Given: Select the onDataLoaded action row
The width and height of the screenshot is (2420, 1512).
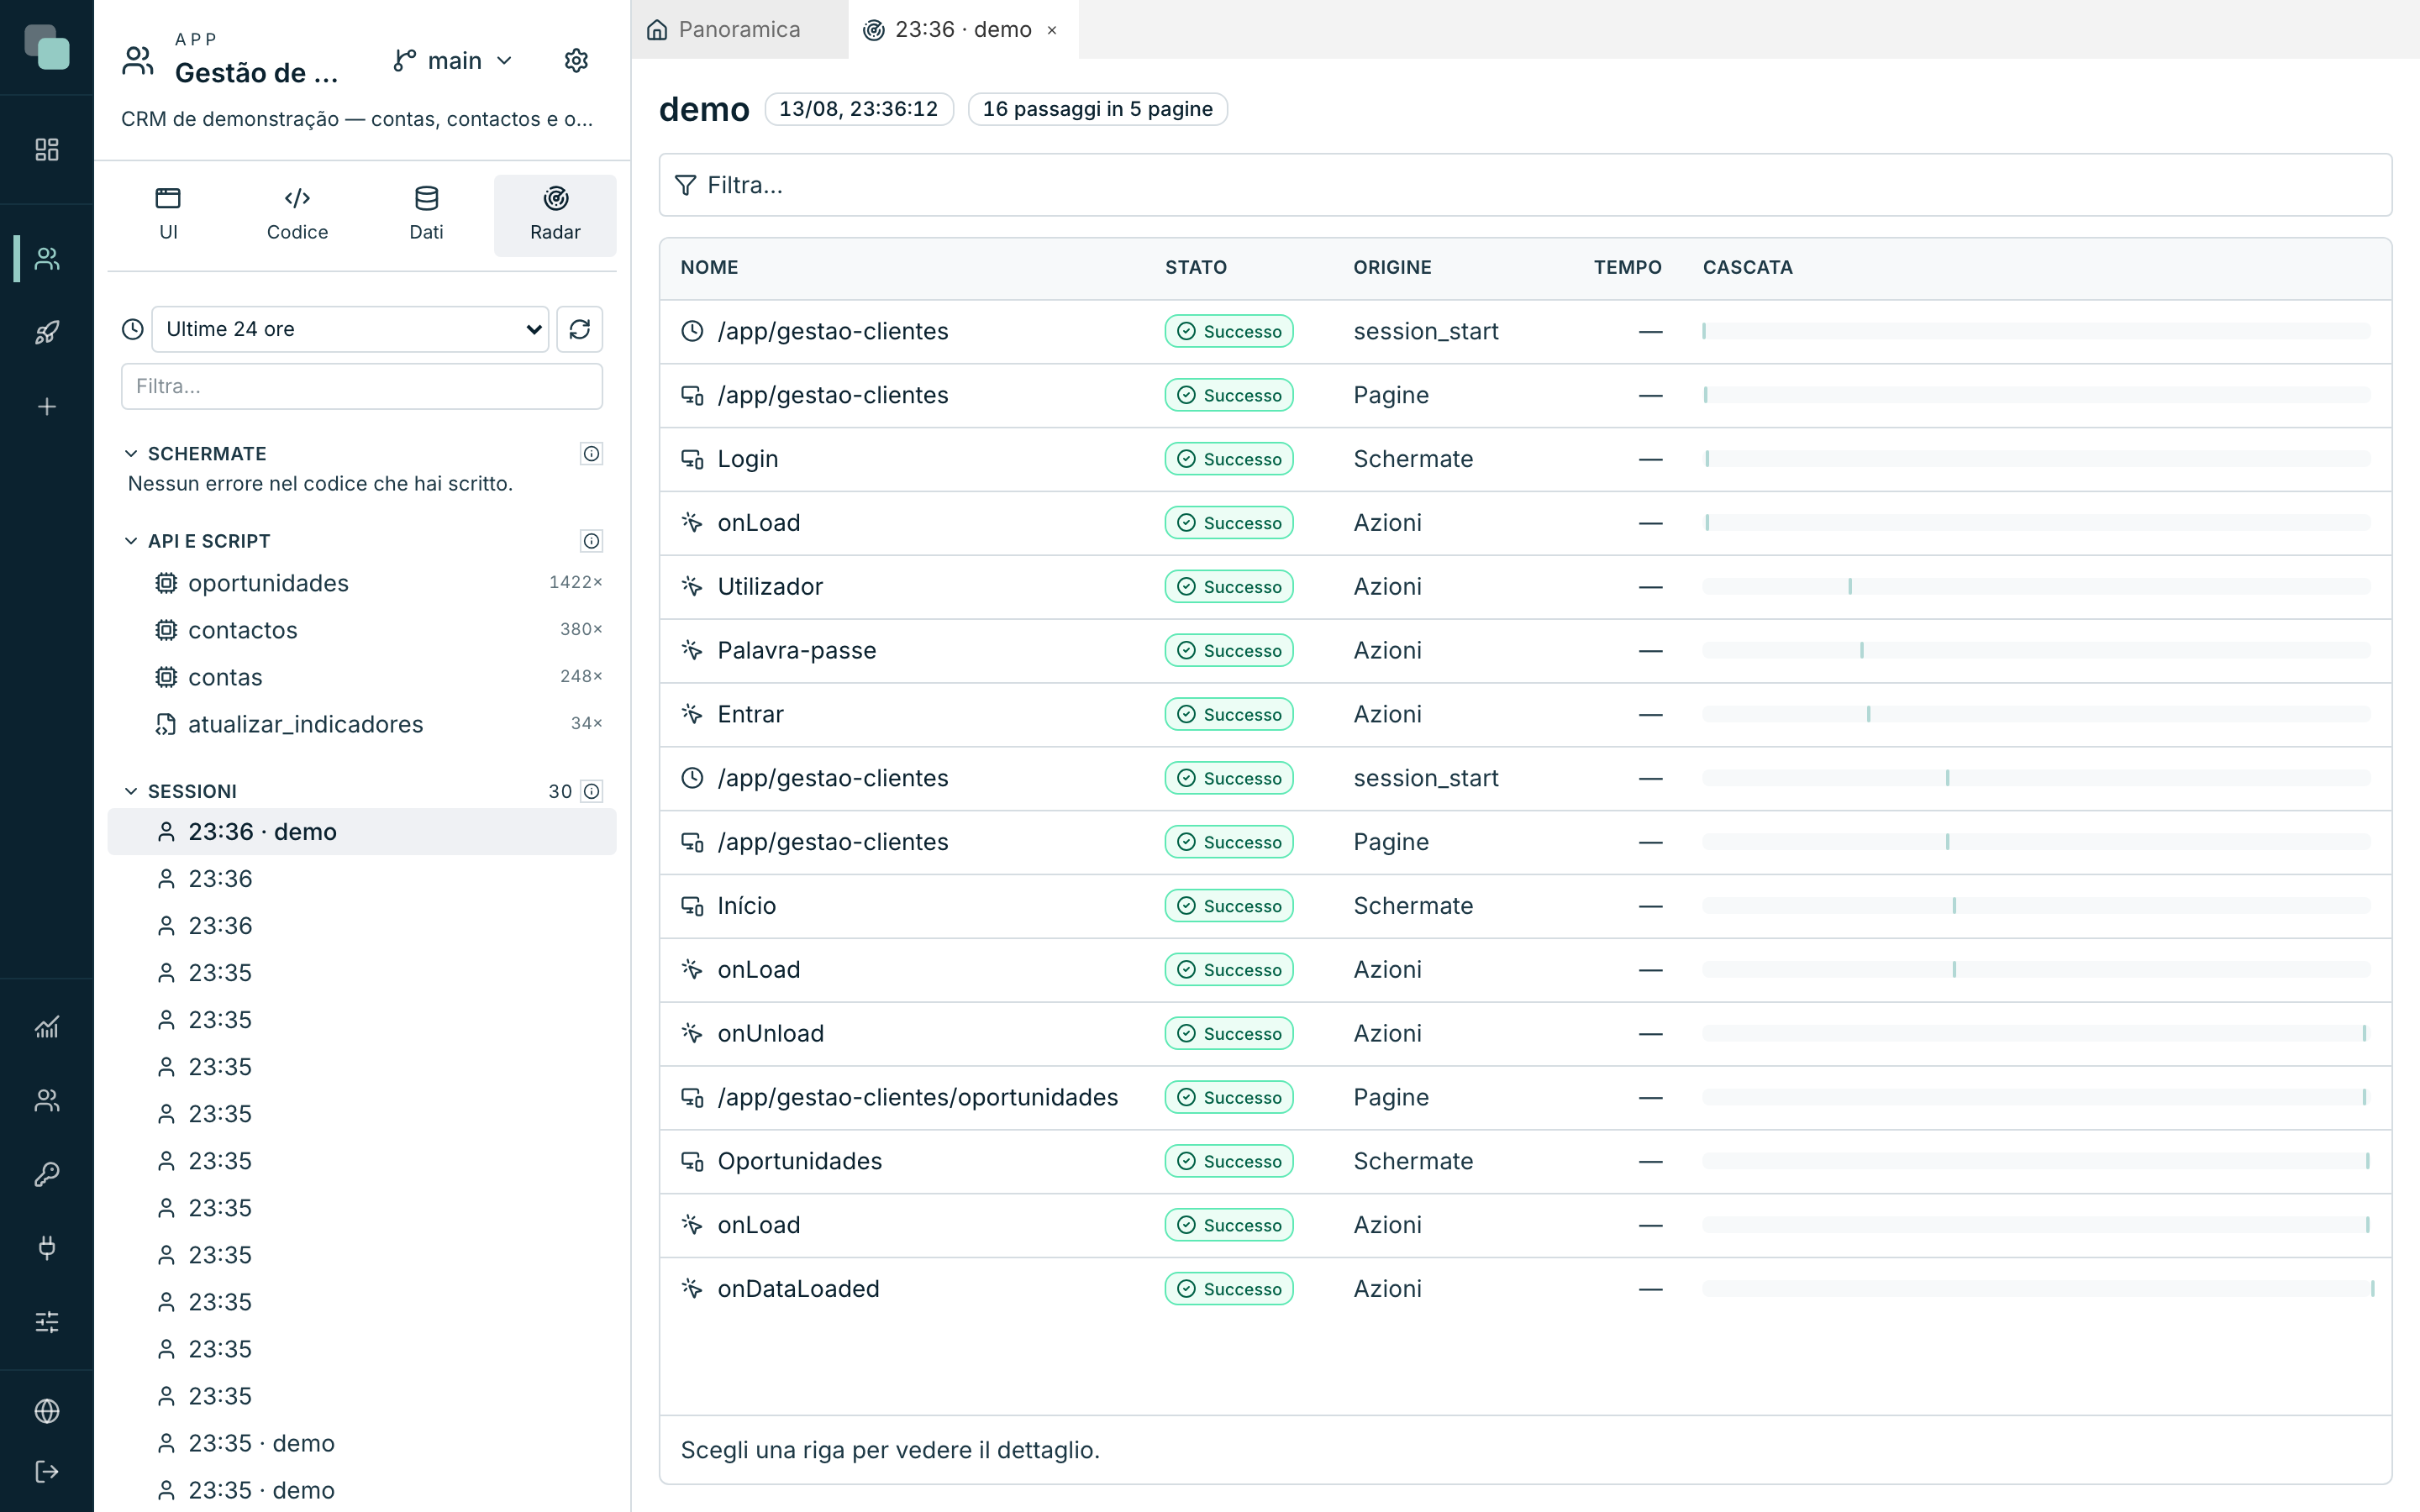Looking at the screenshot, I should pos(1525,1289).
